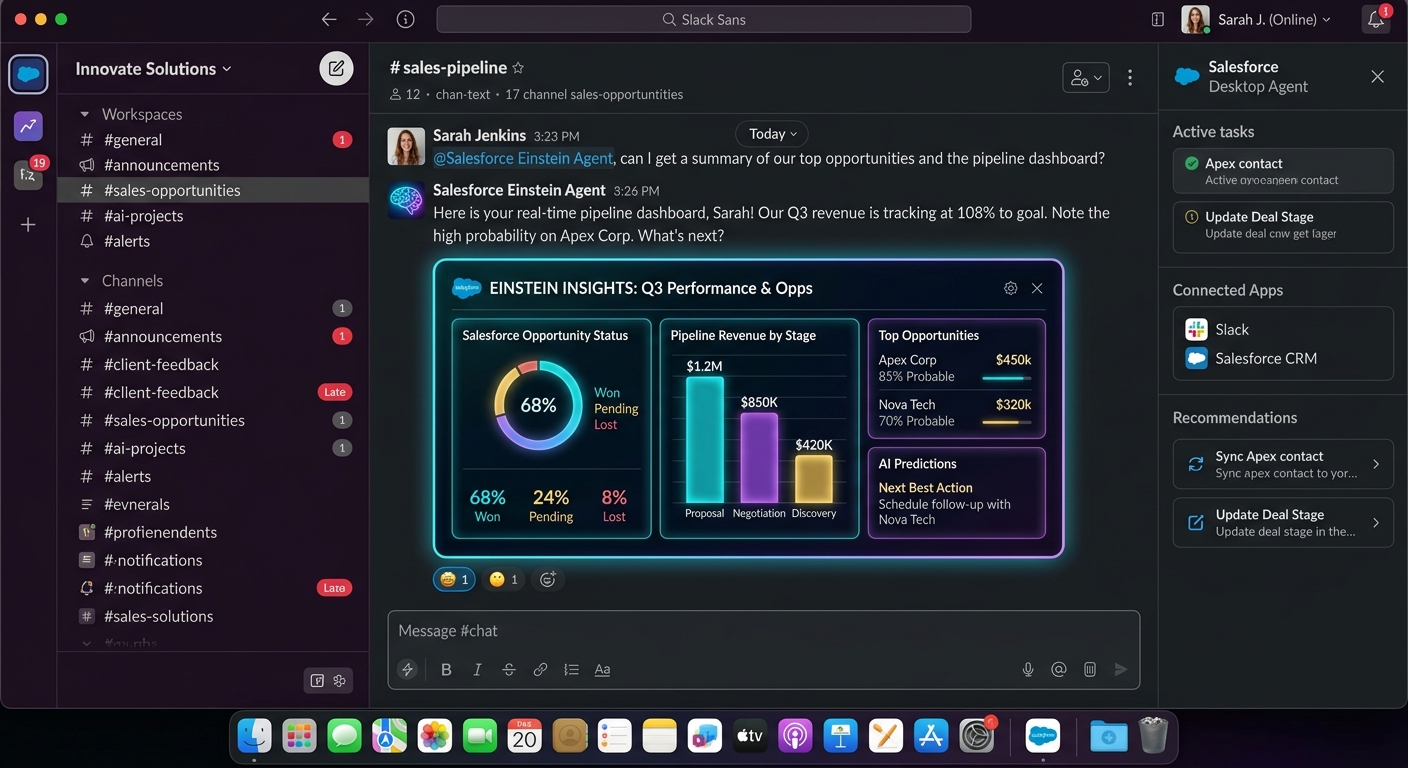The image size is (1408, 768).
Task: Mention someone using the @ icon
Action: pyautogui.click(x=1059, y=669)
